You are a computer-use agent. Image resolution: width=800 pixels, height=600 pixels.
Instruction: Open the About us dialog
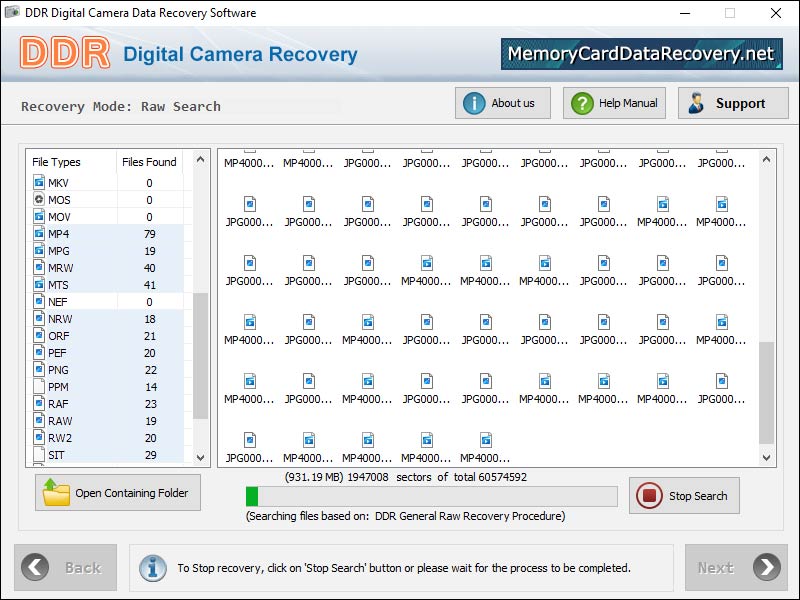coord(501,103)
